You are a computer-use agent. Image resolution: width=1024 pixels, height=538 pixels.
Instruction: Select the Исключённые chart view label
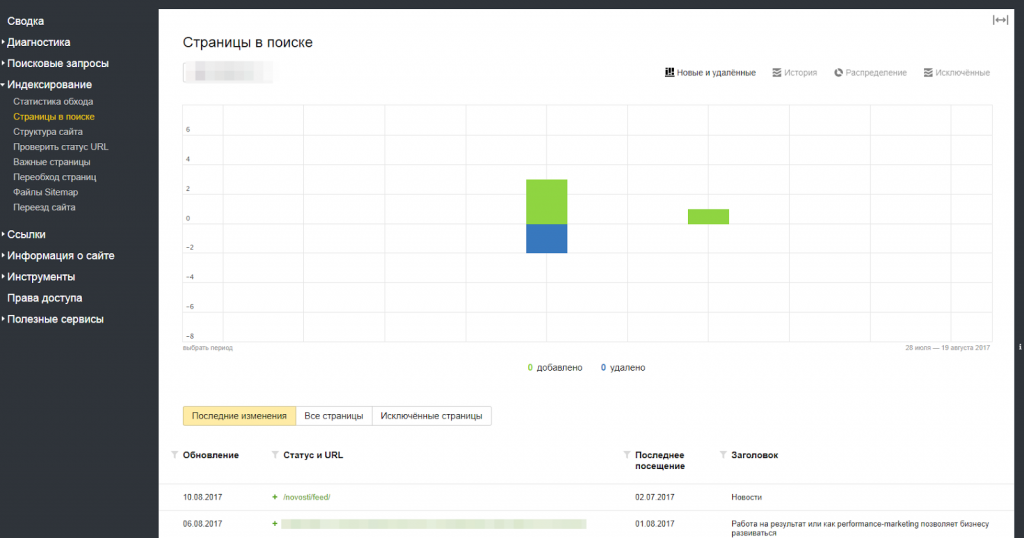click(x=963, y=72)
